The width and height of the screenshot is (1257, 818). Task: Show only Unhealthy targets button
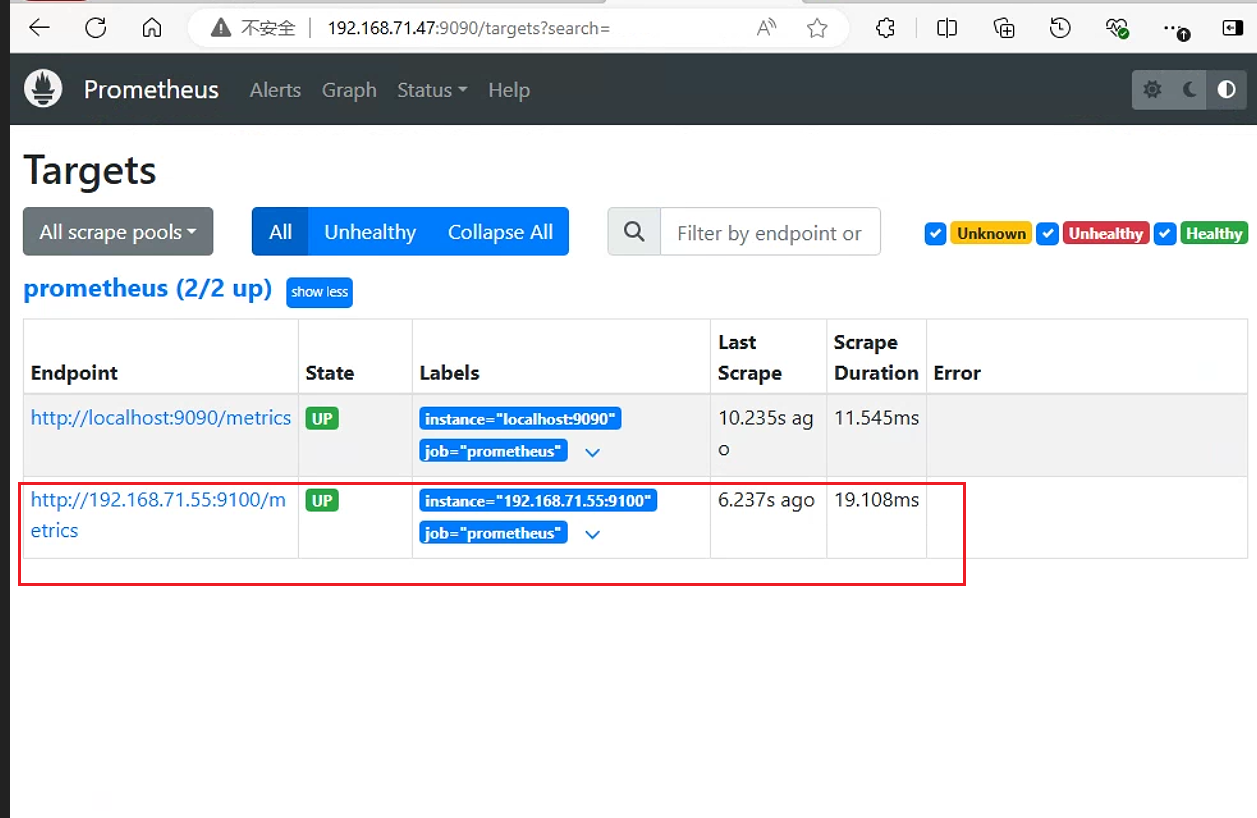click(x=370, y=232)
